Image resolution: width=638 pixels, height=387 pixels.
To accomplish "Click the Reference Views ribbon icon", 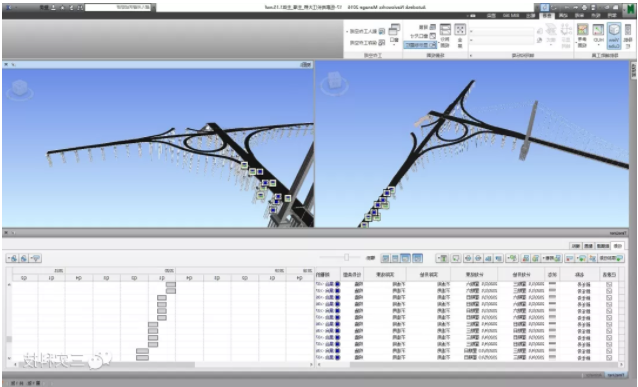I will (583, 35).
